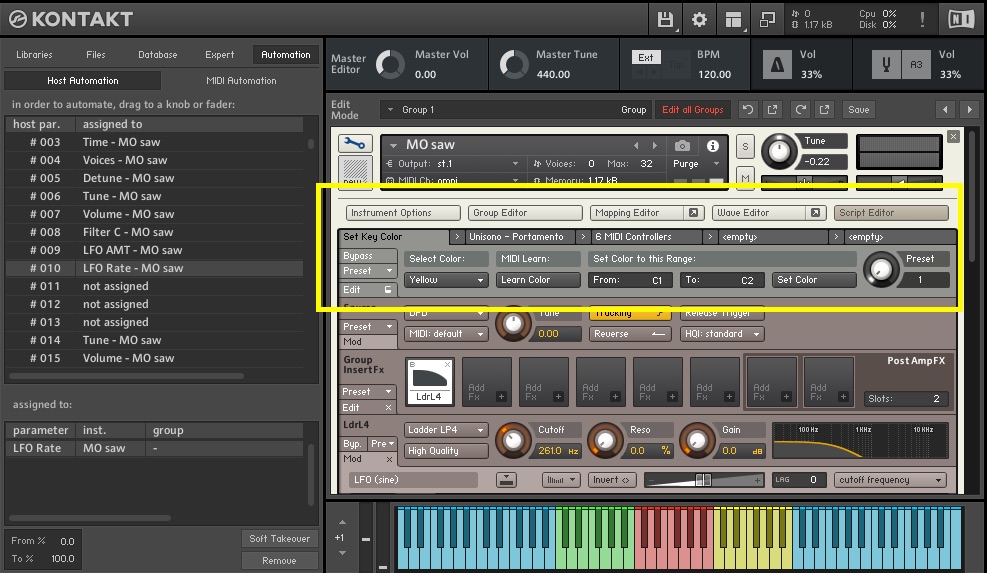Click the minimized view icon
Viewport: 987px width, 573px height.
[767, 20]
